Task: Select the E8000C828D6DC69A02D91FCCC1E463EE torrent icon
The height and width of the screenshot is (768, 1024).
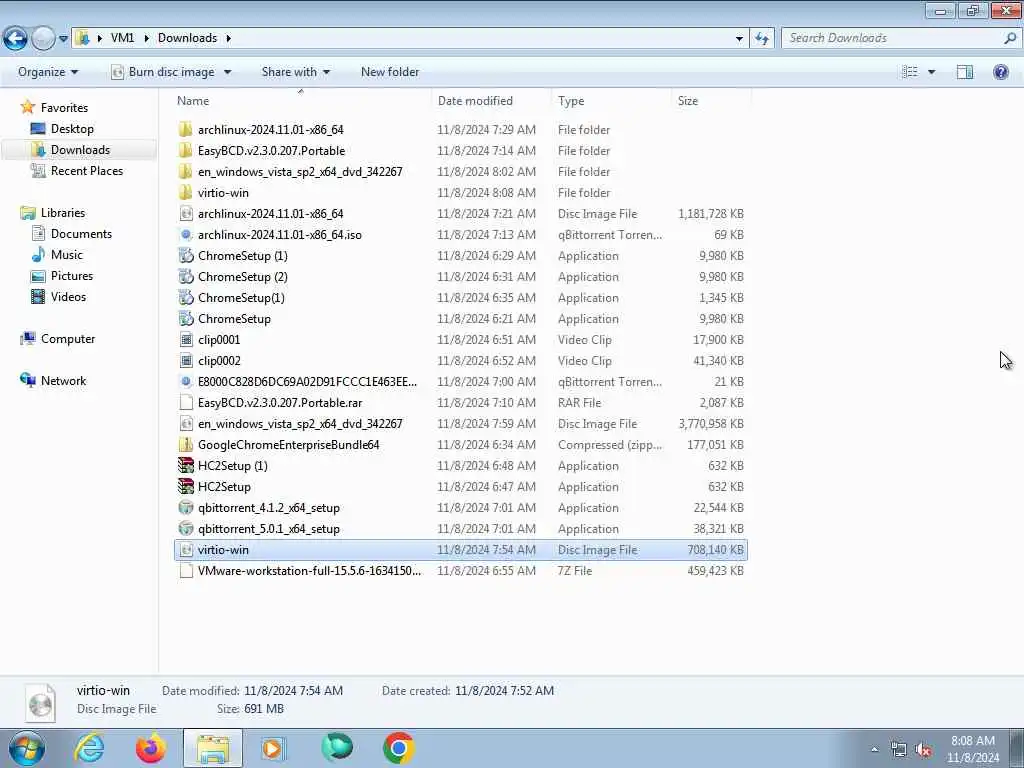Action: tap(186, 381)
